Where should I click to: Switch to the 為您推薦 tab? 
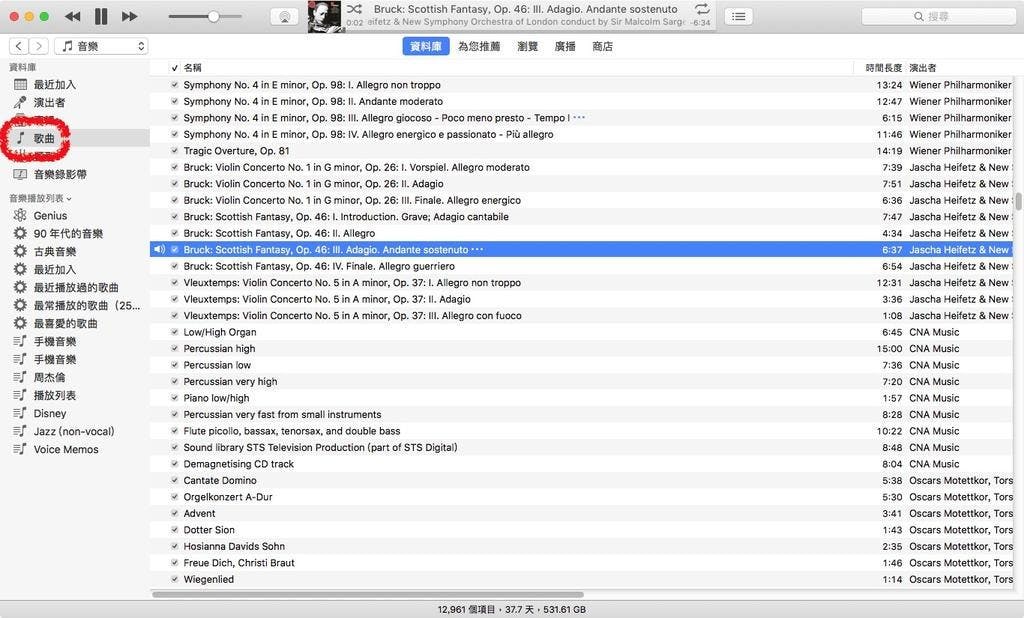[x=478, y=46]
